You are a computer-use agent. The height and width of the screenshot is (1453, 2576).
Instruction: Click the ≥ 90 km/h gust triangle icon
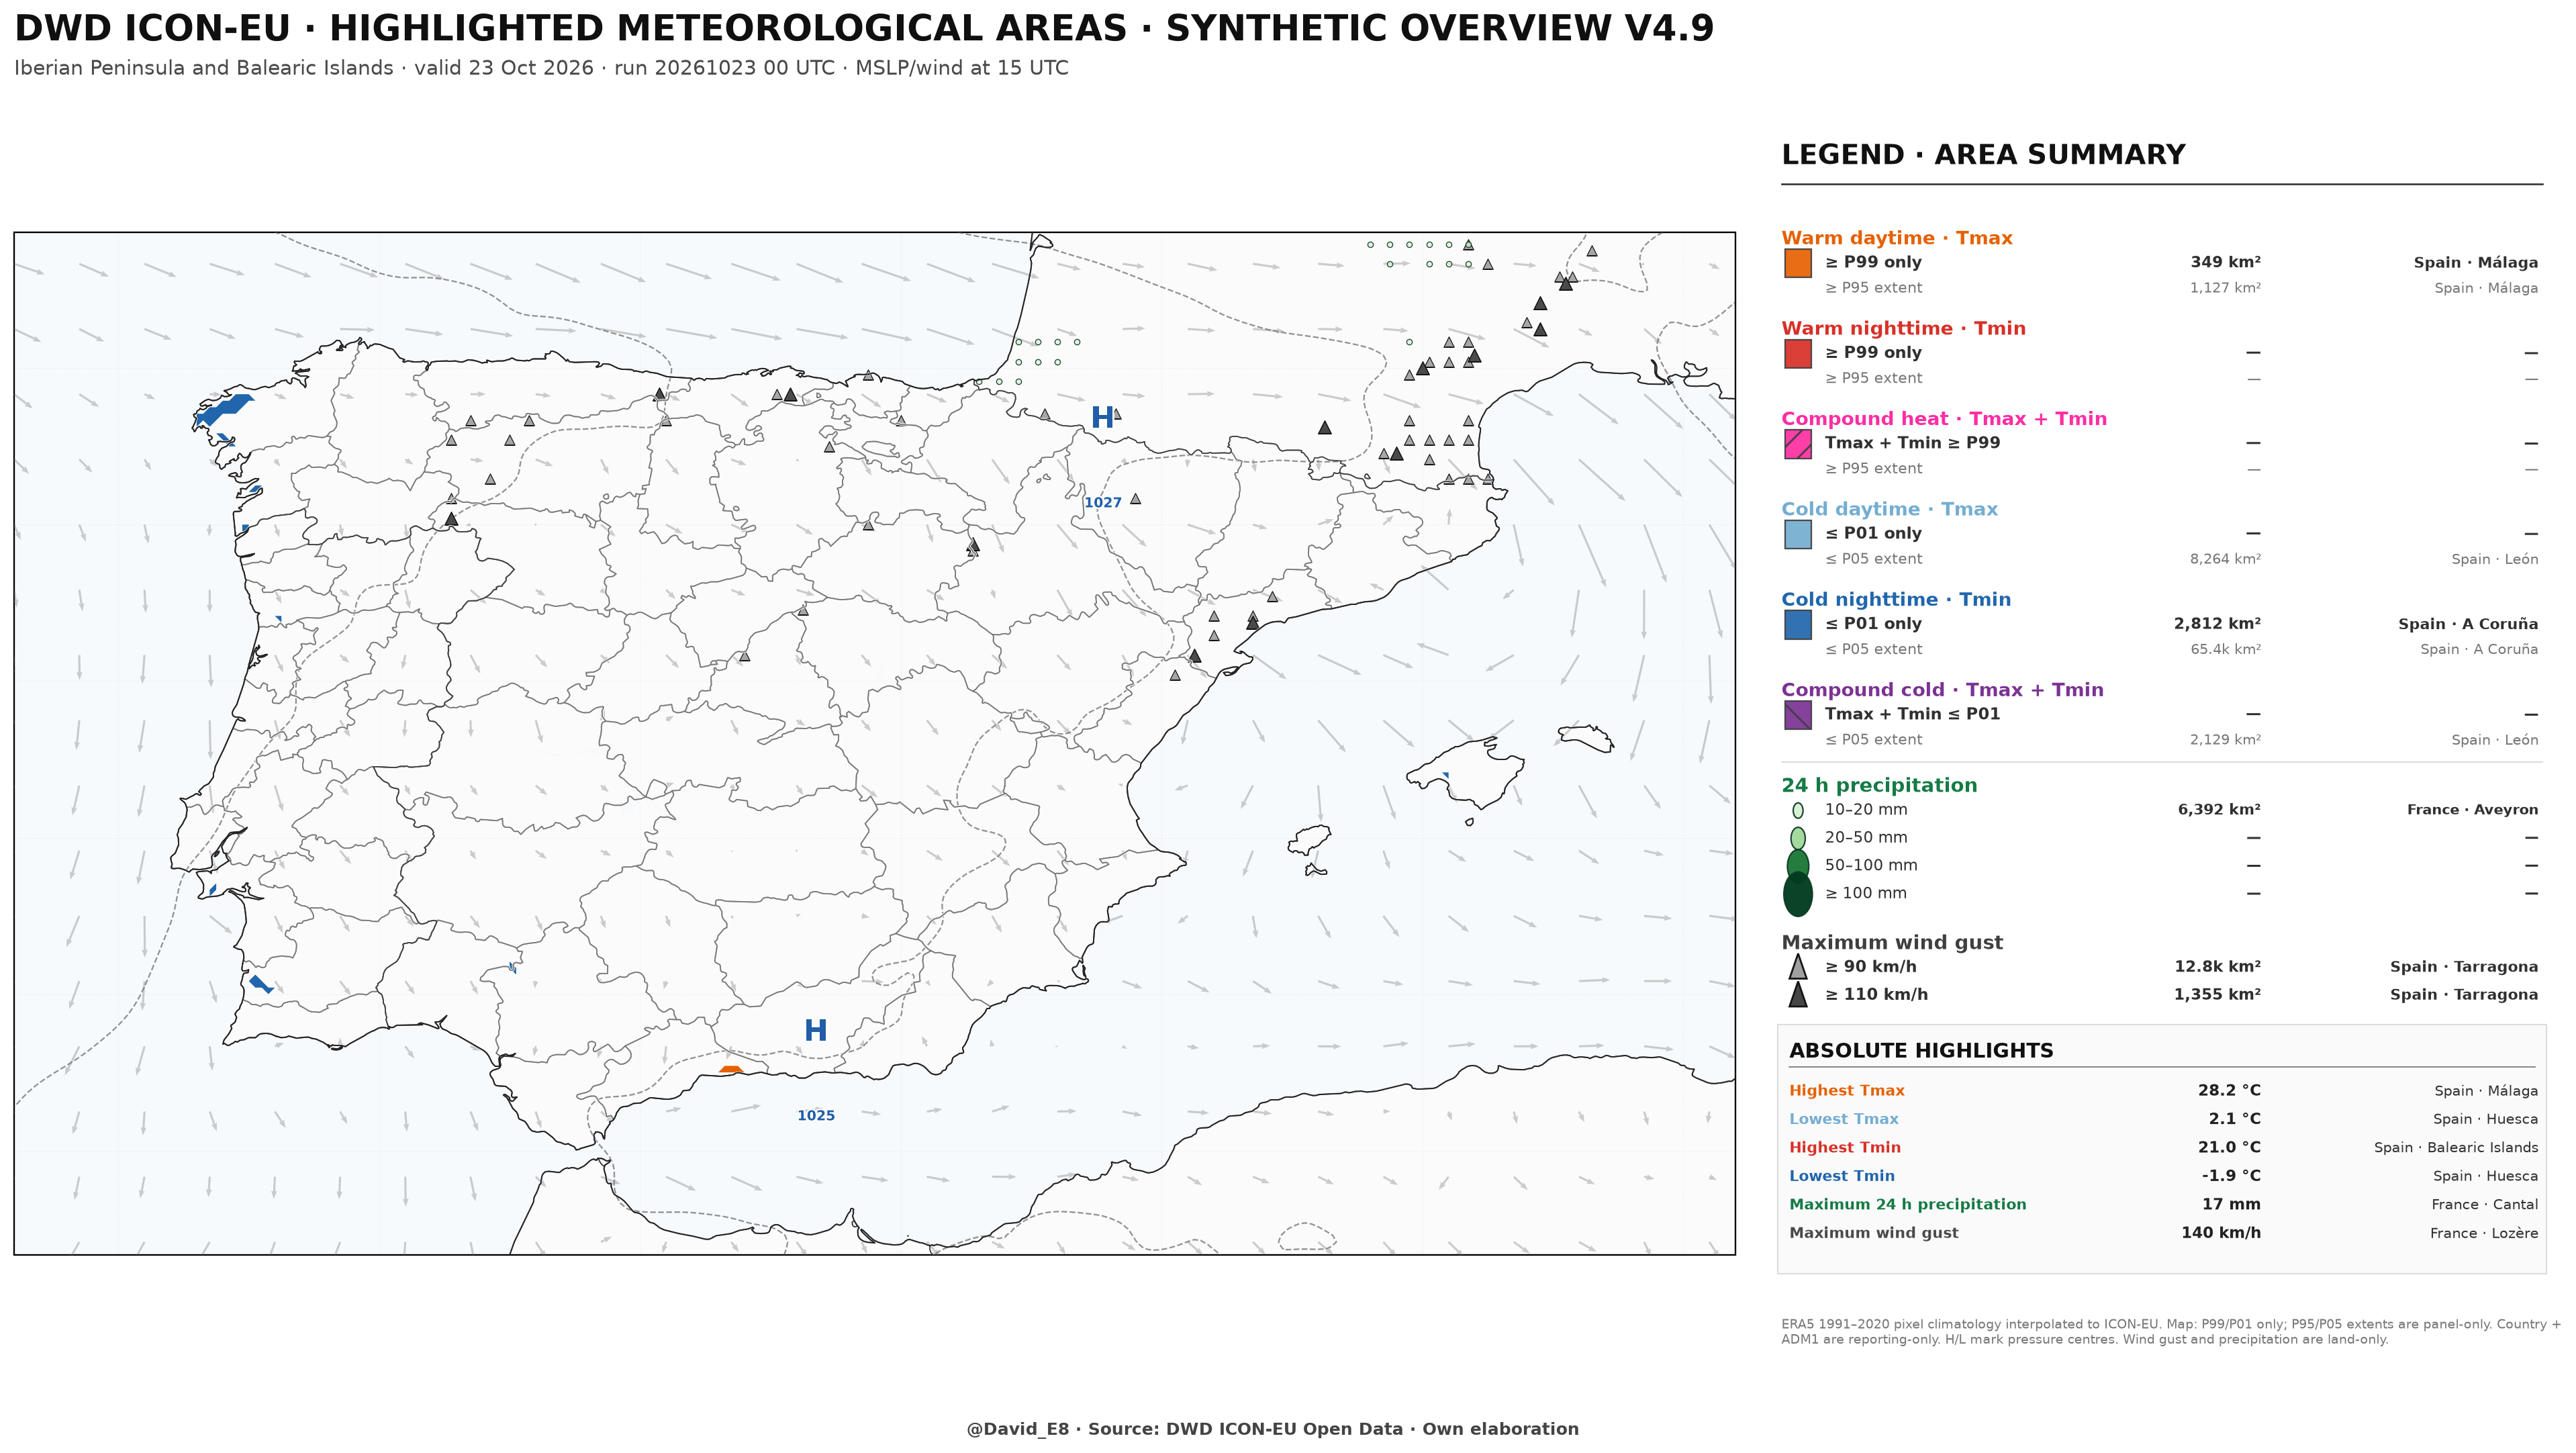tap(1797, 967)
